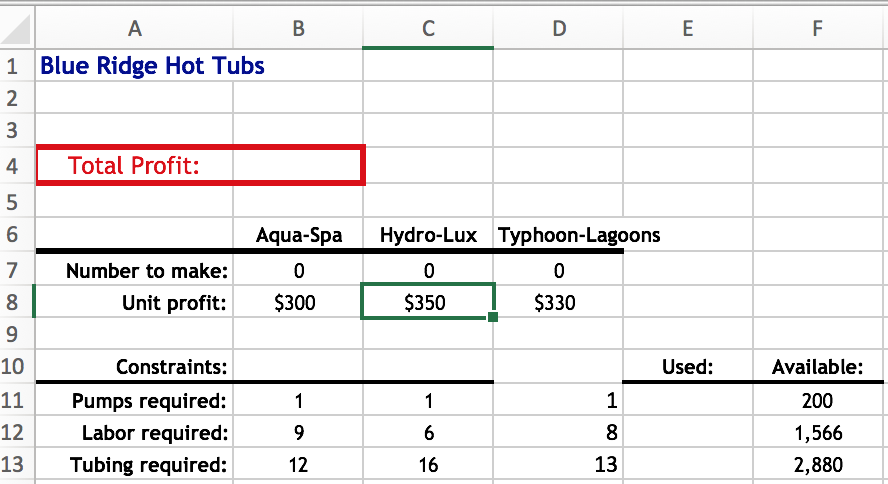Screen dimensions: 888x484
Task: Select the tubing value 16 cell
Action: click(428, 465)
